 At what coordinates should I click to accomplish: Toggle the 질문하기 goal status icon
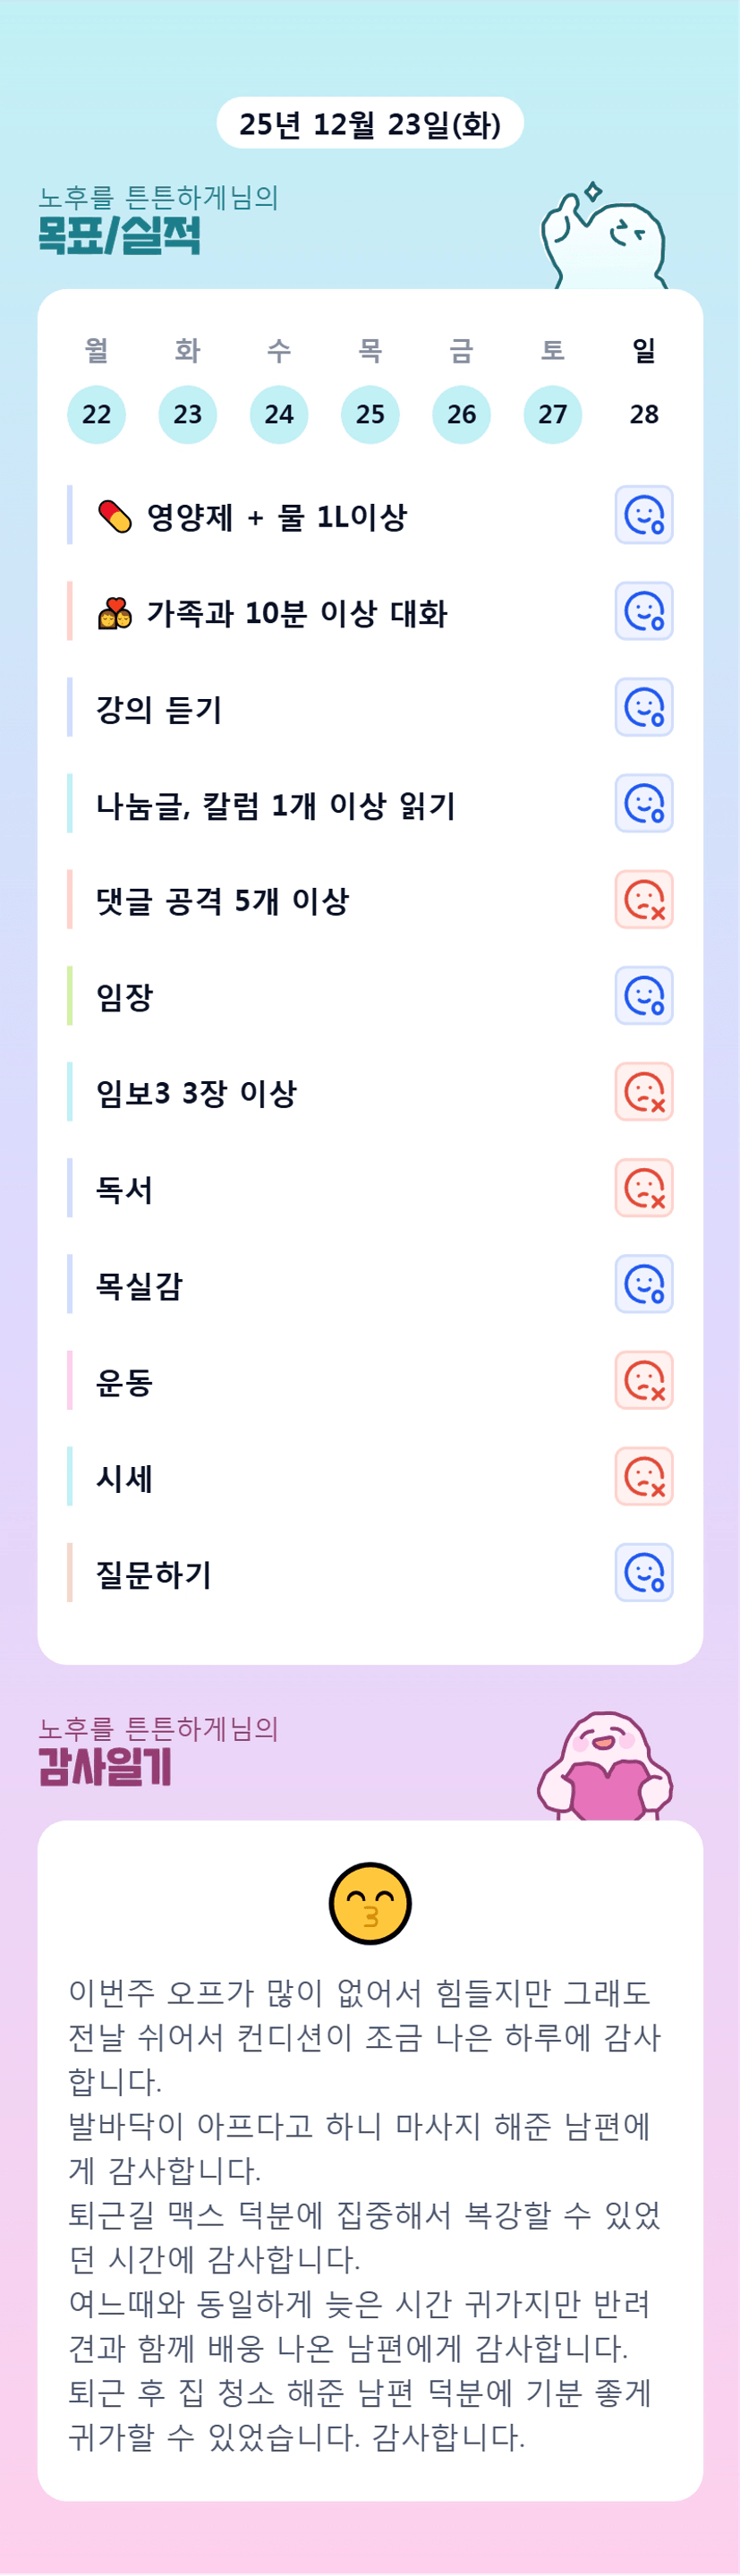click(644, 1573)
